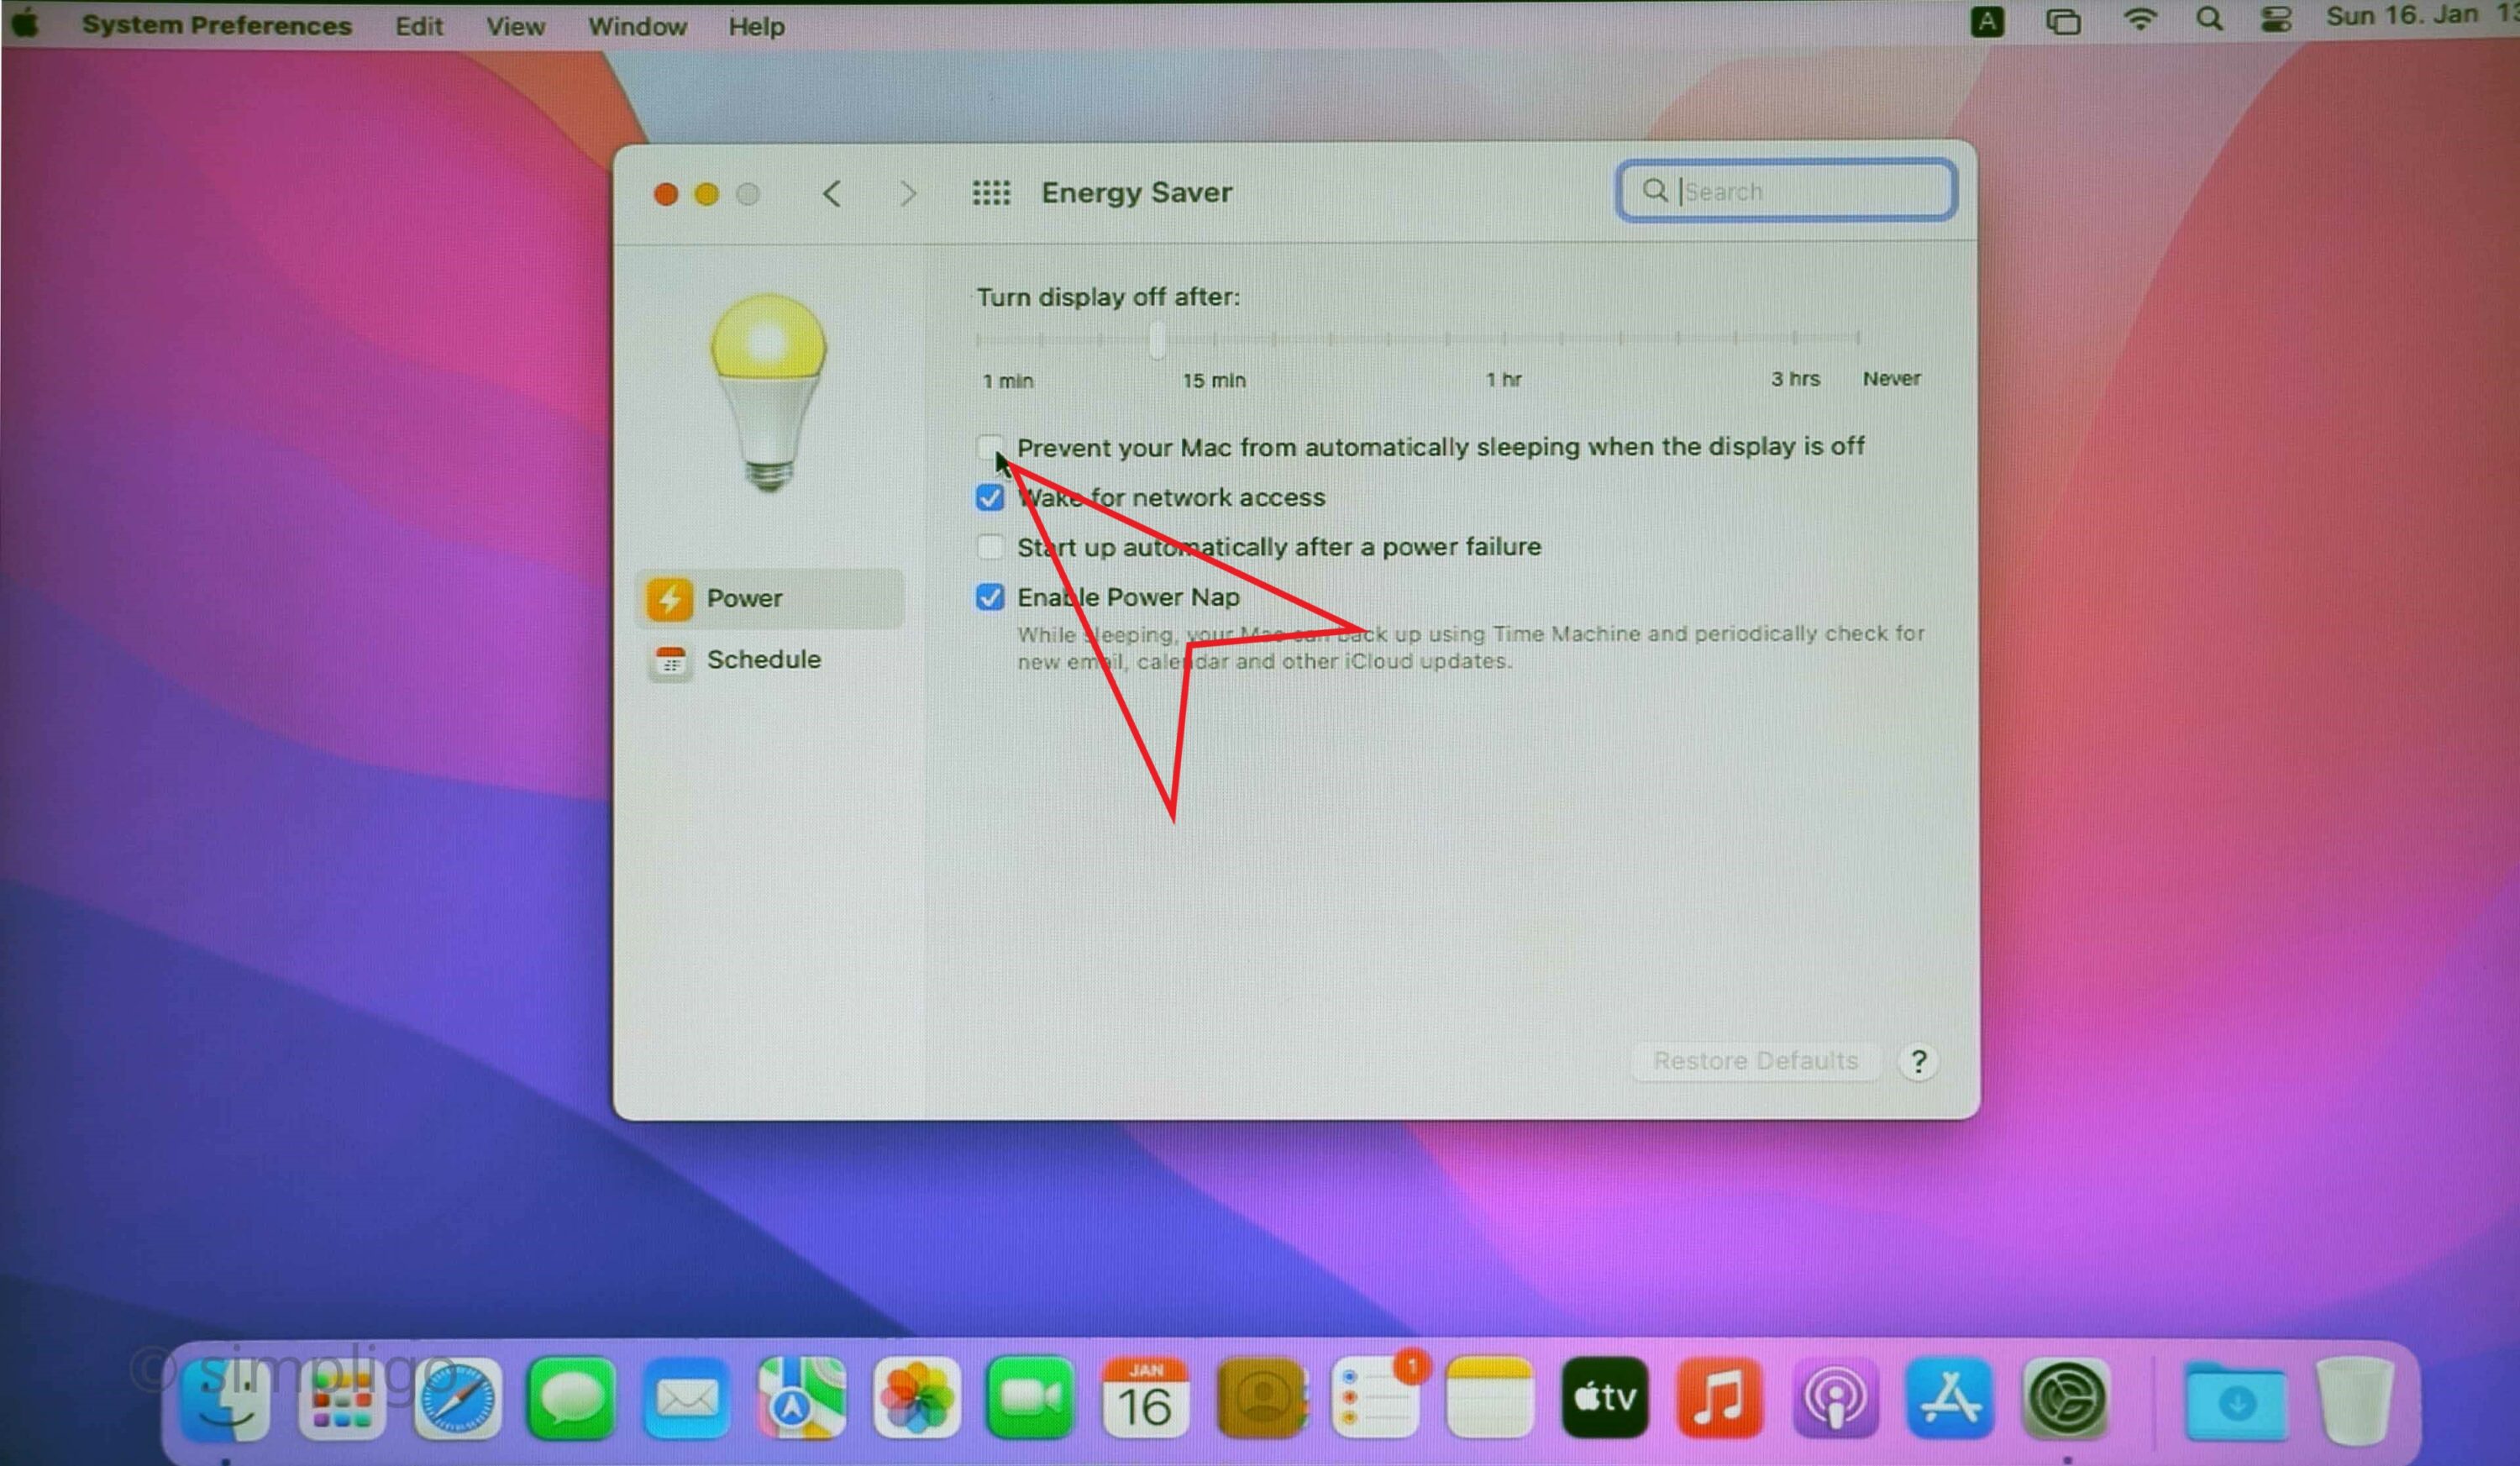The image size is (2520, 1466).
Task: Click the Help question mark button
Action: point(1918,1061)
